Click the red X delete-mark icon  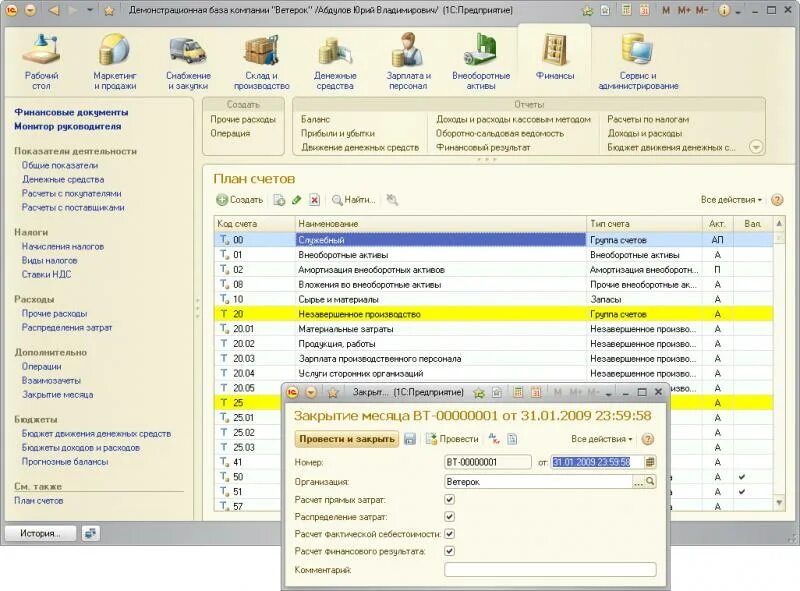[x=315, y=200]
